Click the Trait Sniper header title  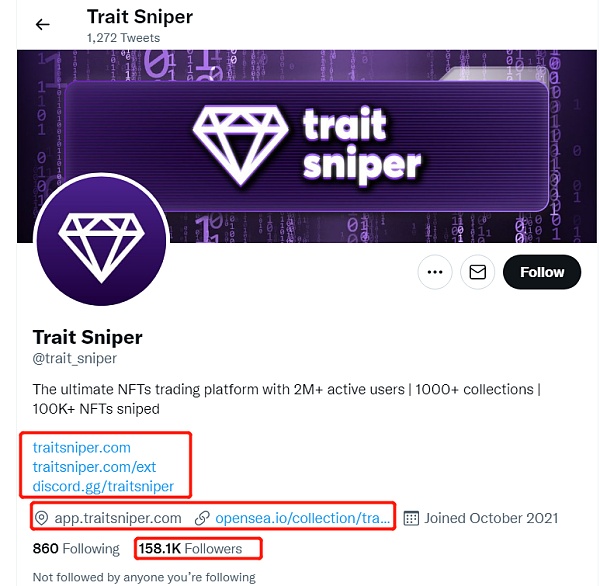pos(140,17)
